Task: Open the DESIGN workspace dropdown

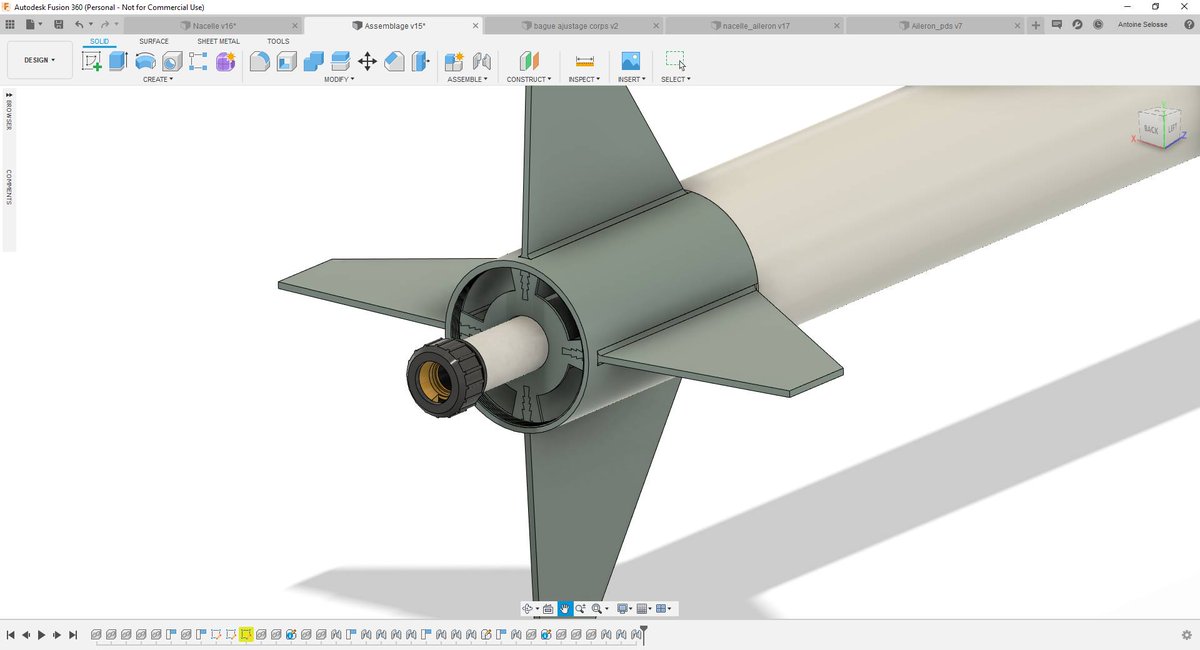Action: coord(40,60)
